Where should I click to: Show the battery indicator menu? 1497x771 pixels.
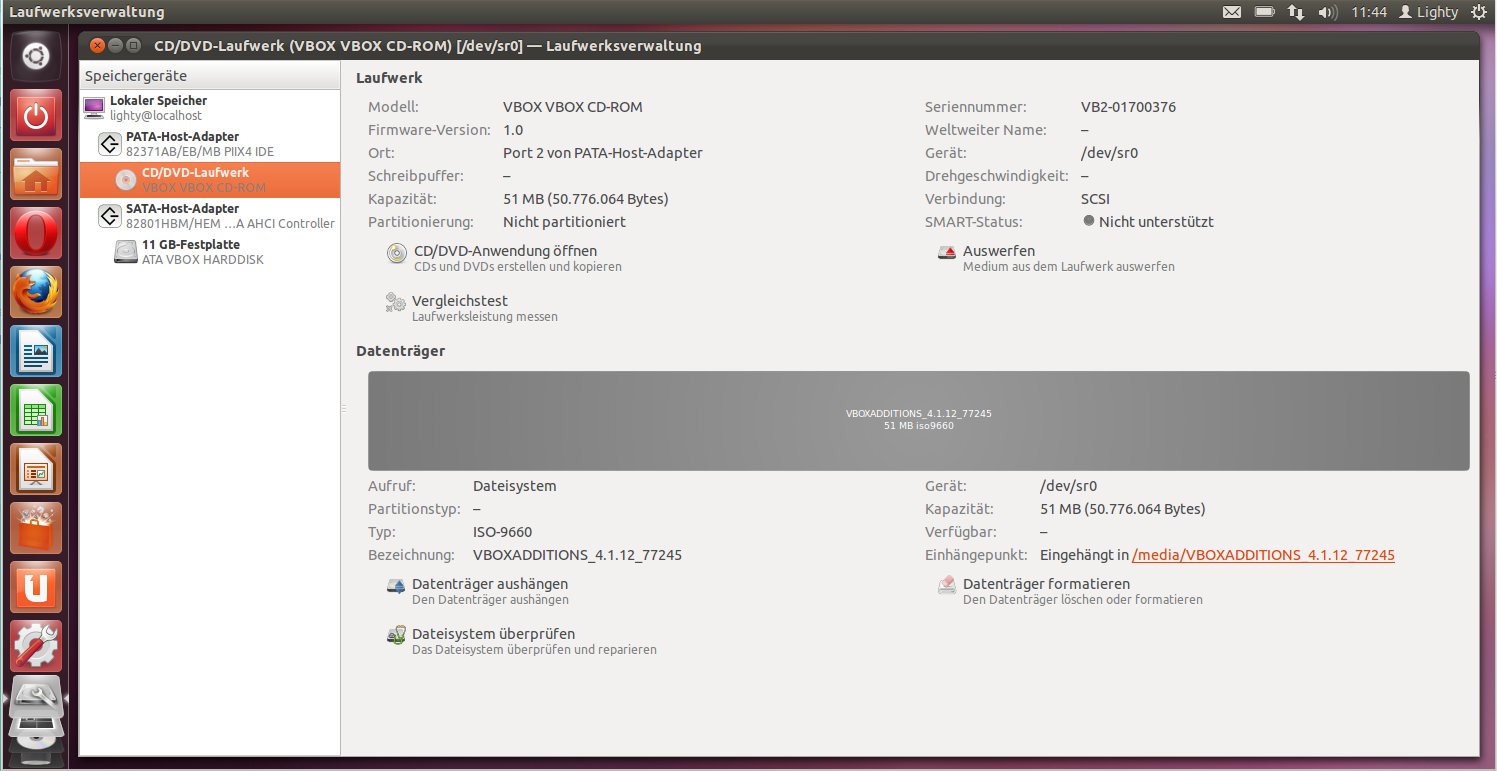click(1265, 12)
